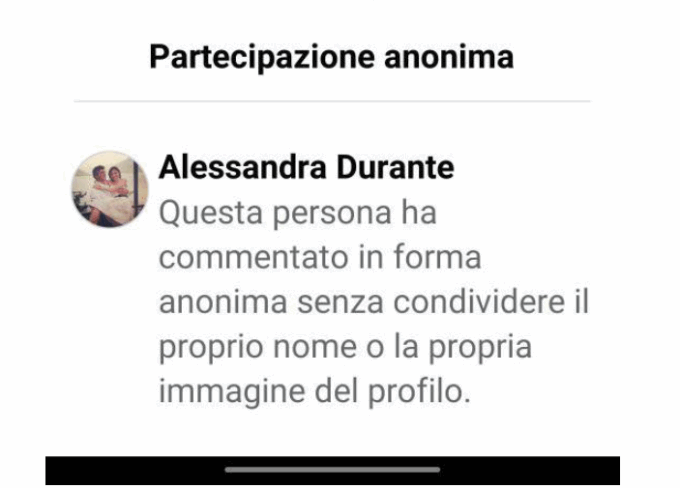The width and height of the screenshot is (680, 488).
Task: Select the line 'anonima senza condividere il'
Action: click(374, 302)
